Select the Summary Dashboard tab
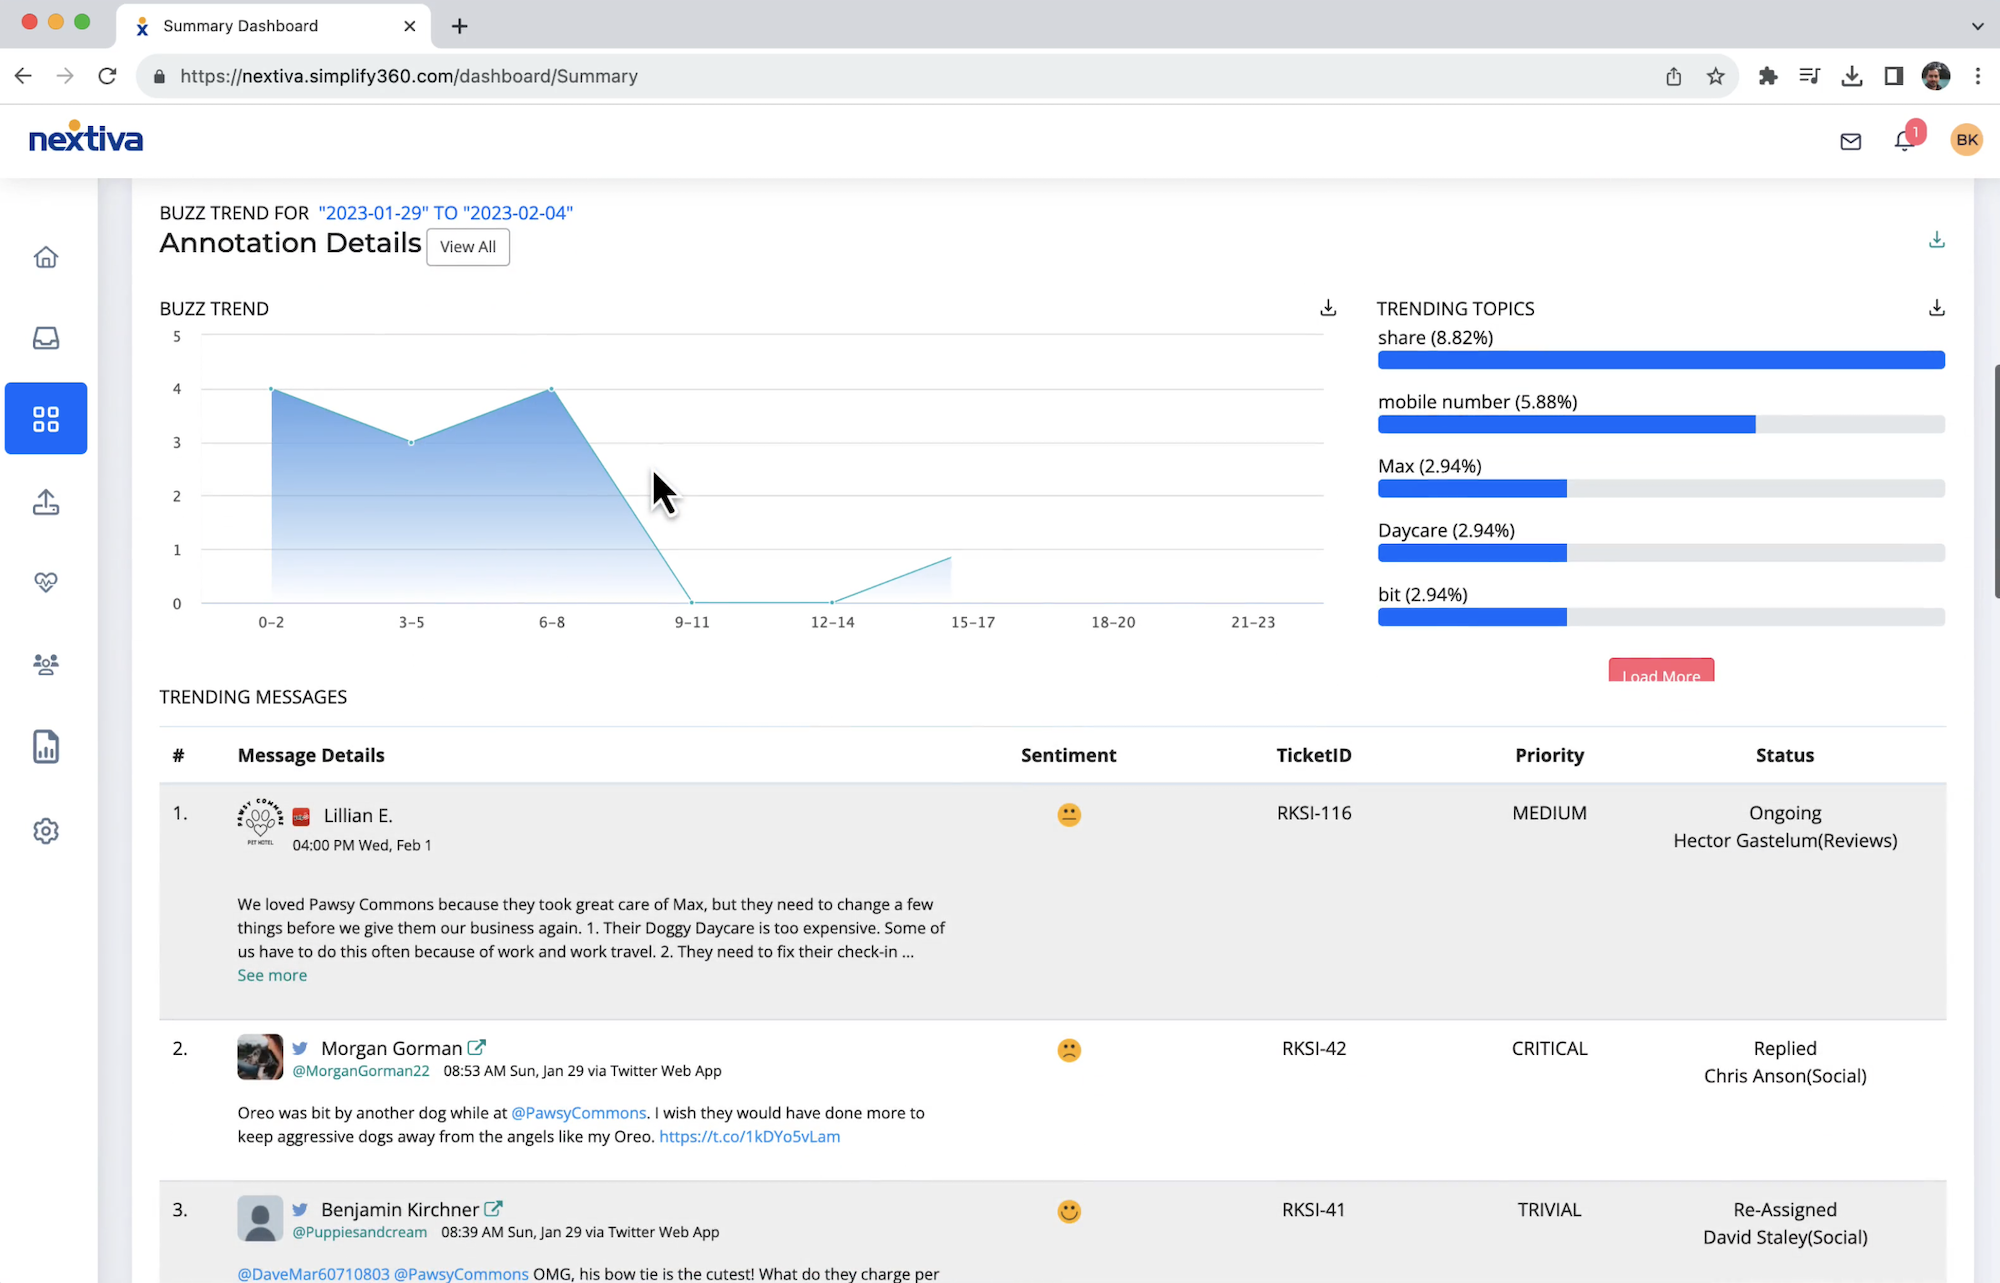 [273, 26]
